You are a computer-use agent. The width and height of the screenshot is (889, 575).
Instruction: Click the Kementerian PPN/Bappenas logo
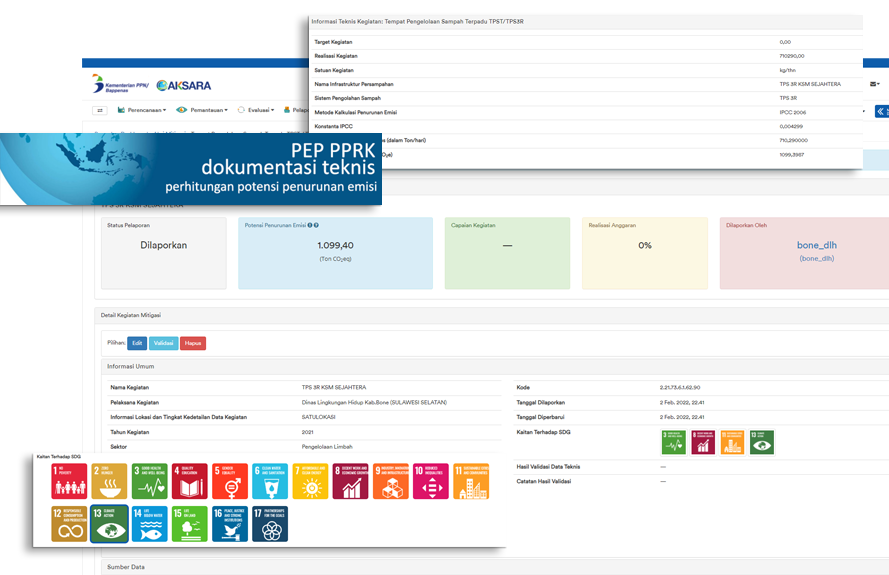point(118,85)
